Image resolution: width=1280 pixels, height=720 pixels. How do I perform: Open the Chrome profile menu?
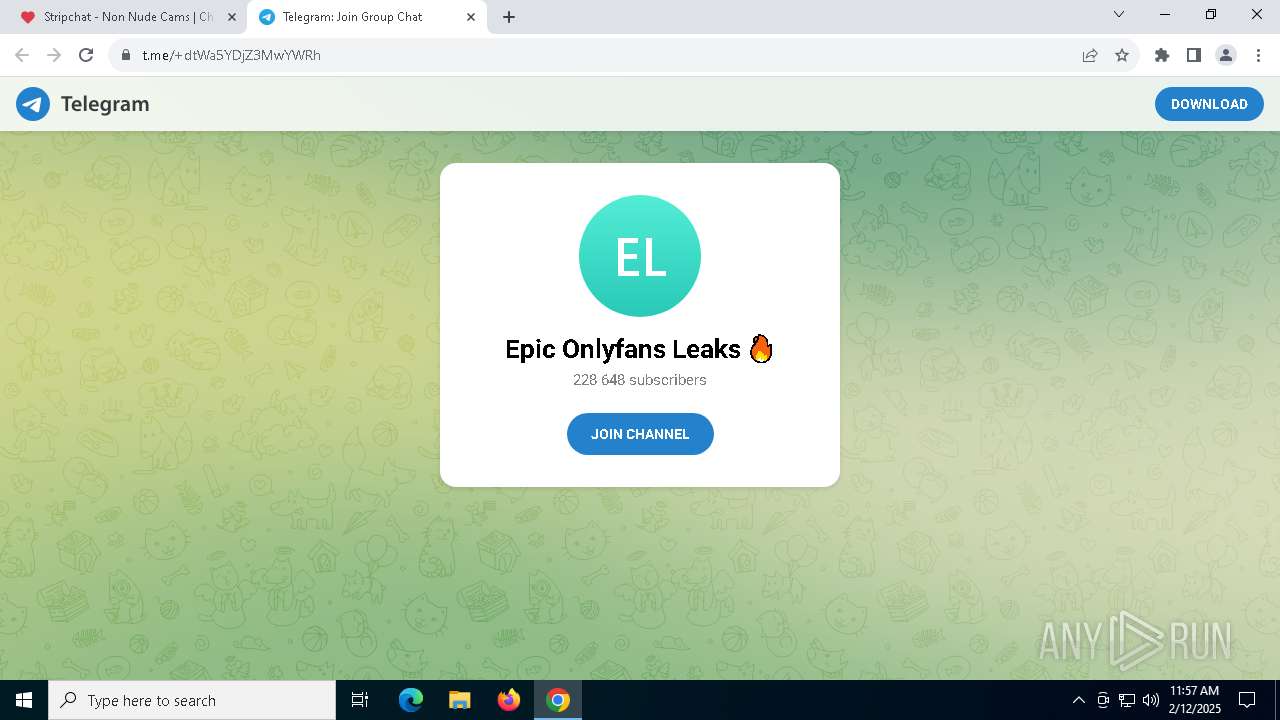point(1226,55)
